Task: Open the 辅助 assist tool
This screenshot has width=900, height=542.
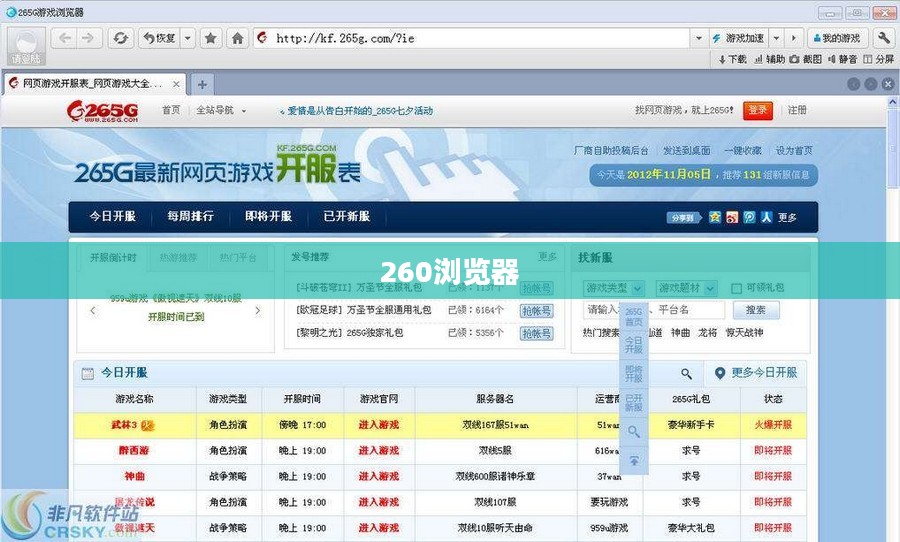Action: [x=769, y=59]
